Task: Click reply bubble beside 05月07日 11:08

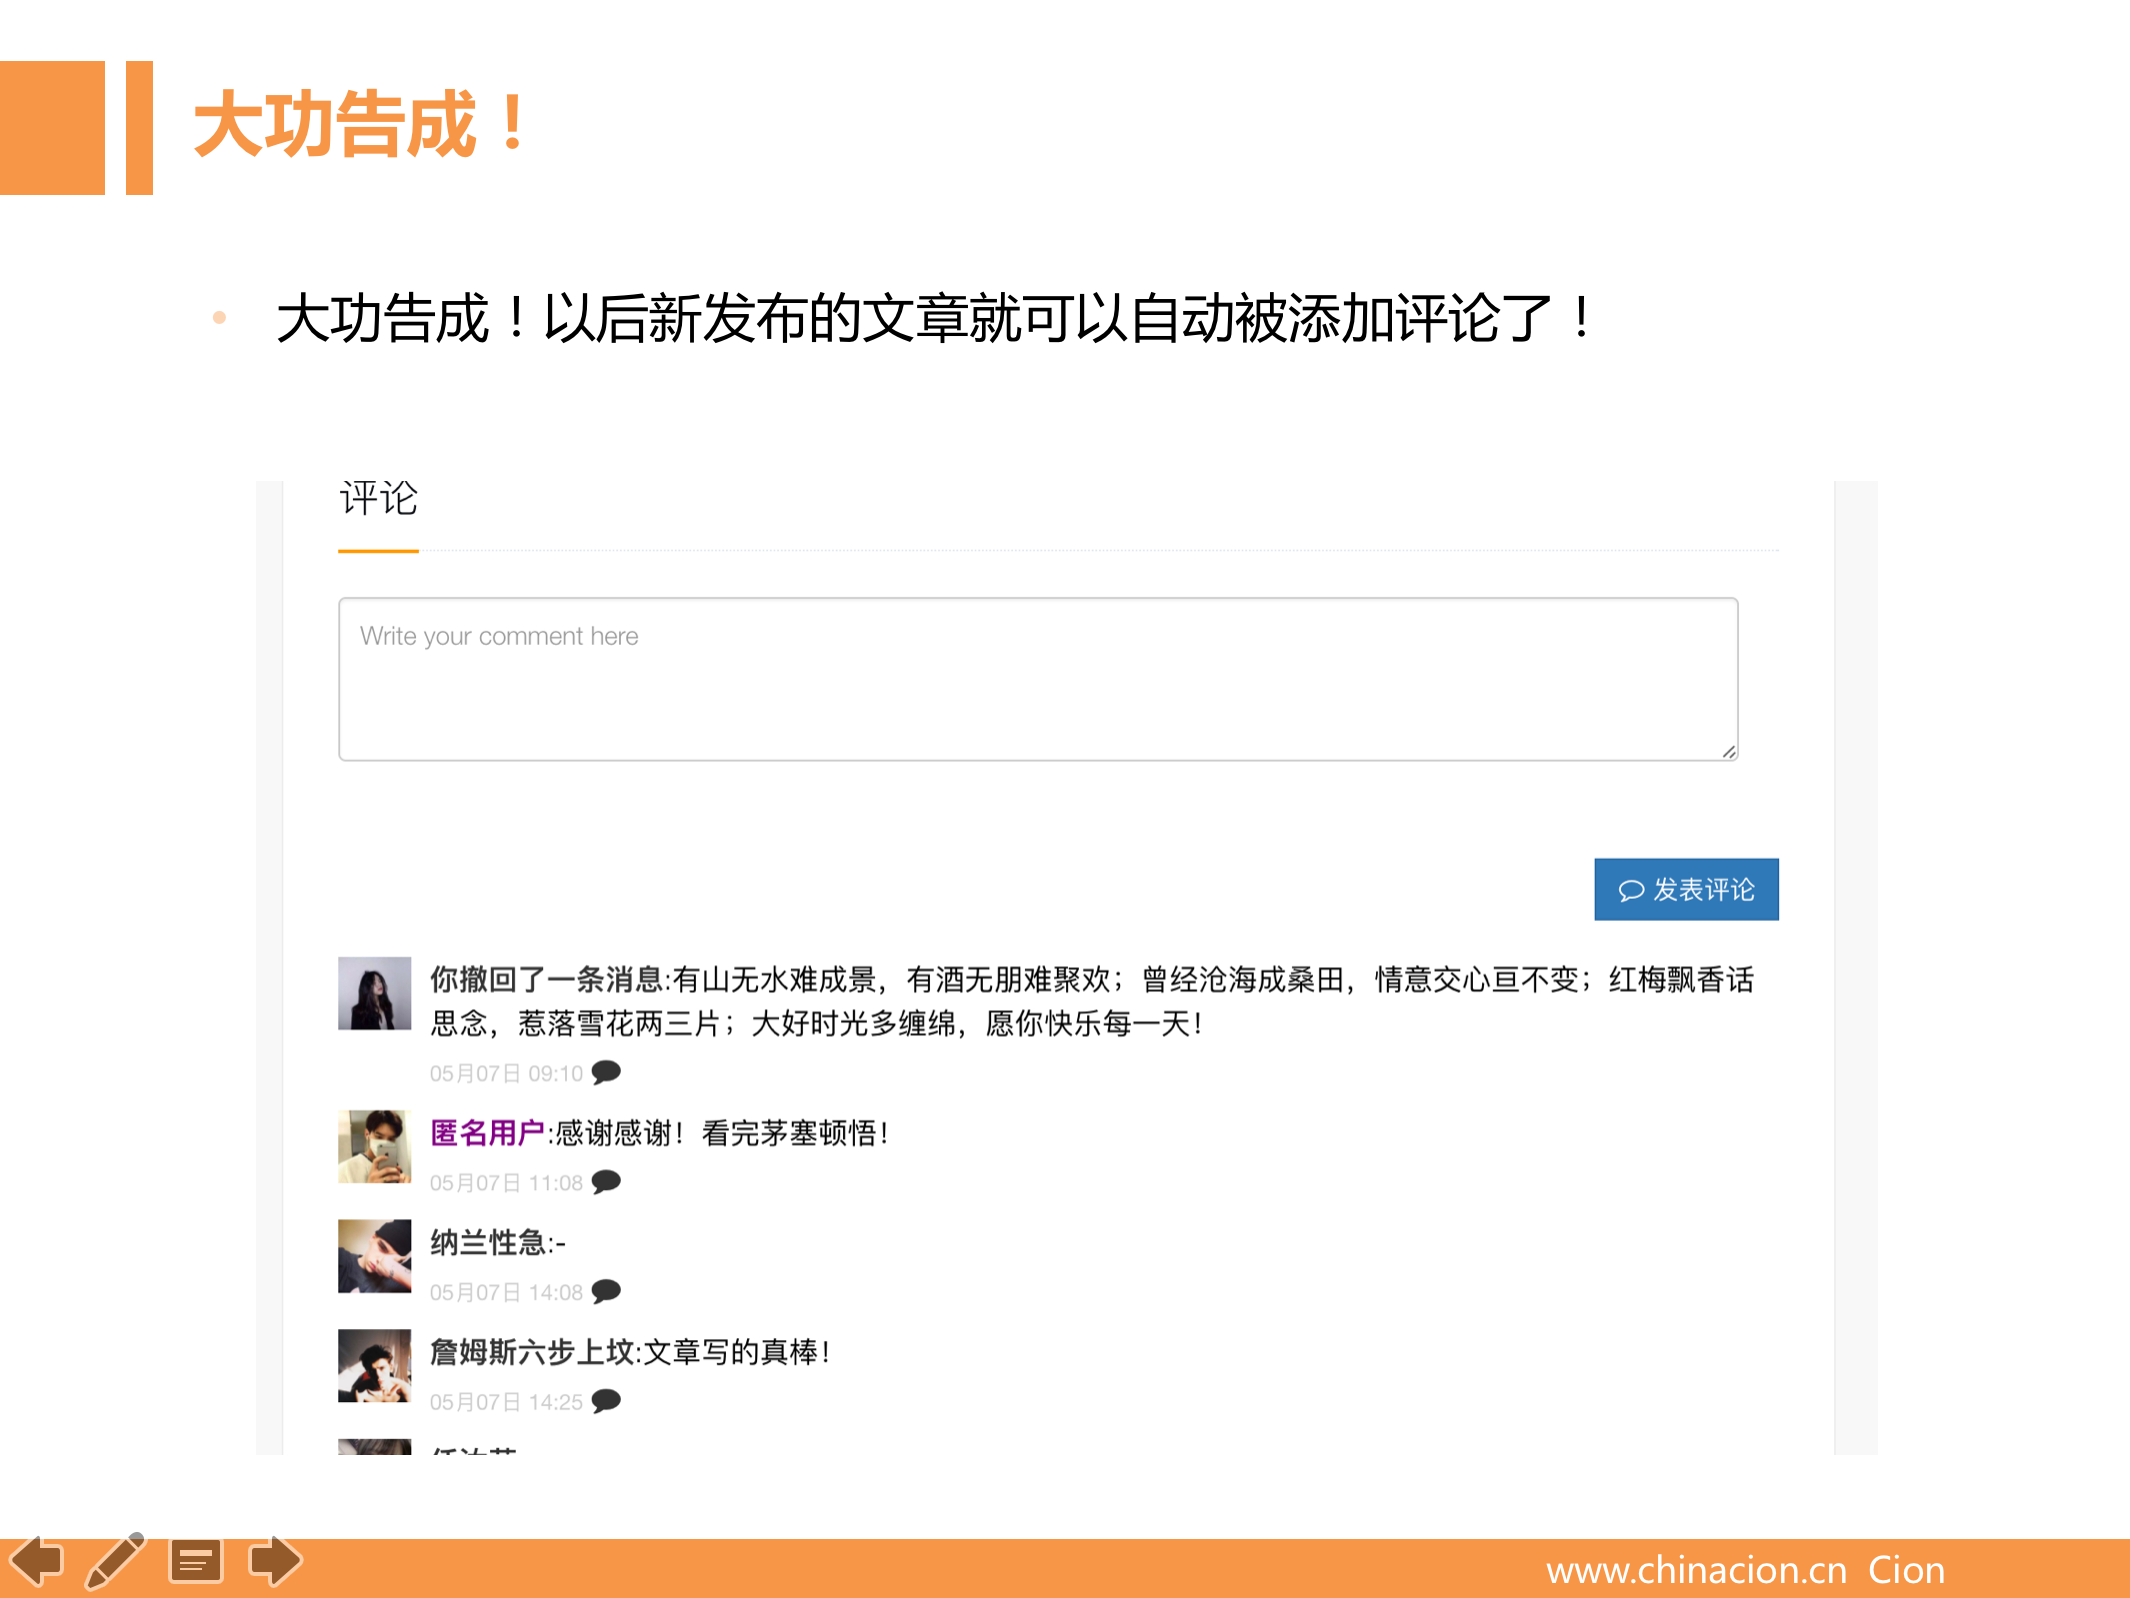Action: click(x=606, y=1182)
